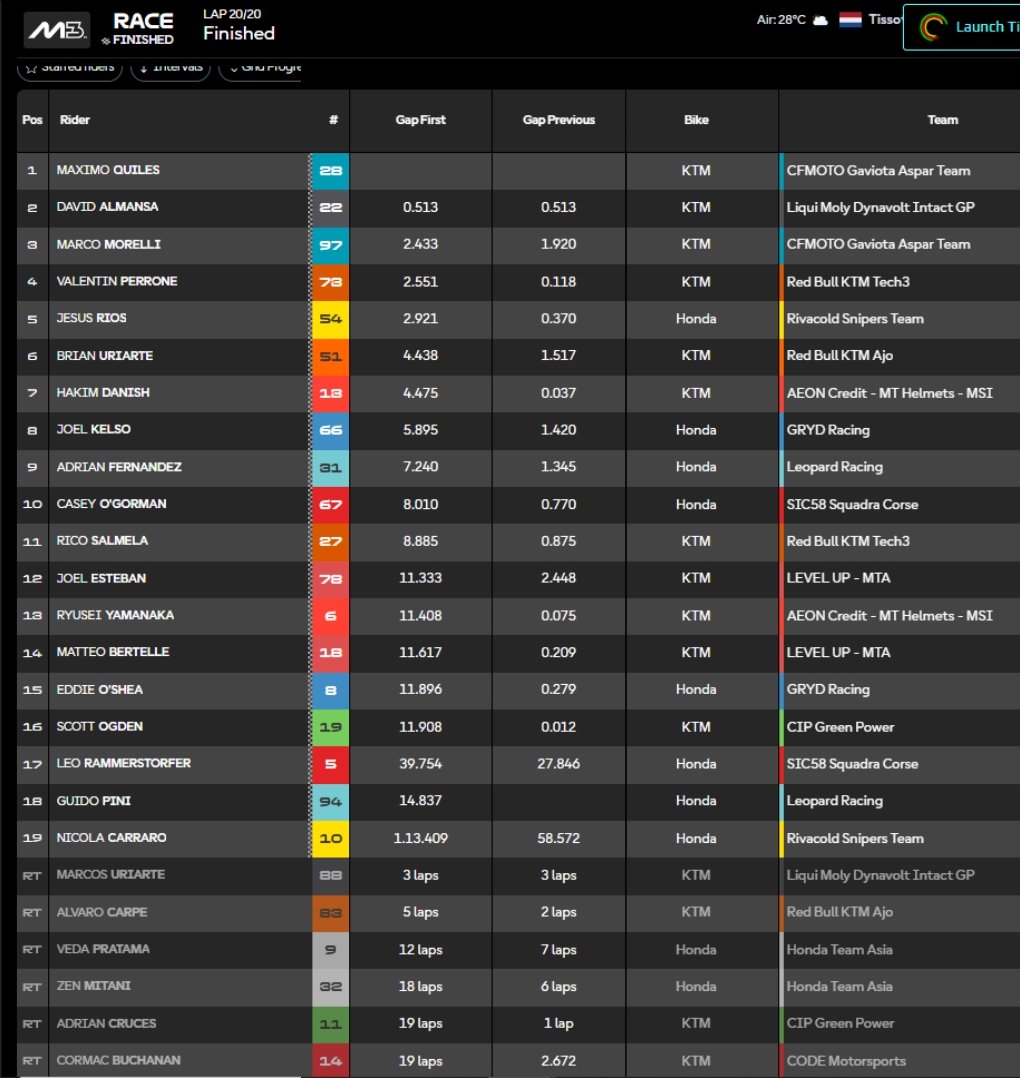The width and height of the screenshot is (1020, 1078).
Task: Click the LAP 20/20 Finished status
Action: (x=239, y=25)
